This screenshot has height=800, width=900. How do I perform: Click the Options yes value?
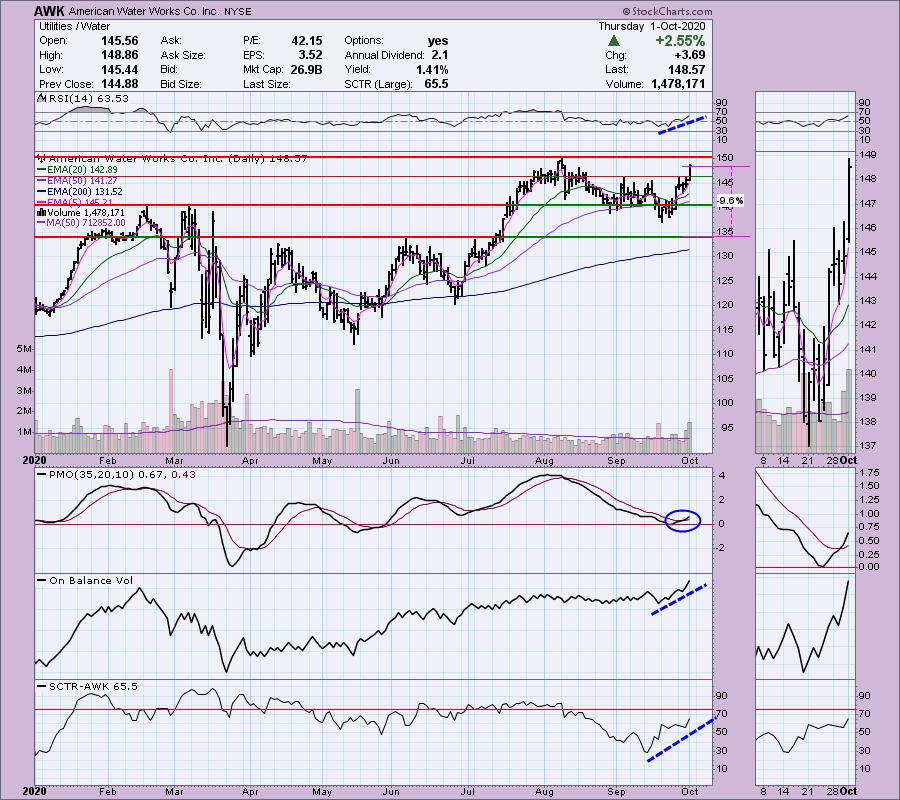[438, 41]
